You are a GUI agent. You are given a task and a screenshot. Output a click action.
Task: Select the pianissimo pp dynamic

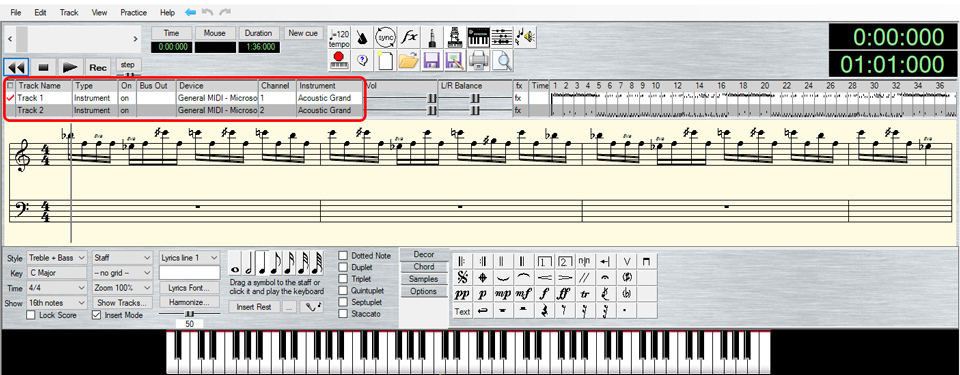pyautogui.click(x=462, y=294)
